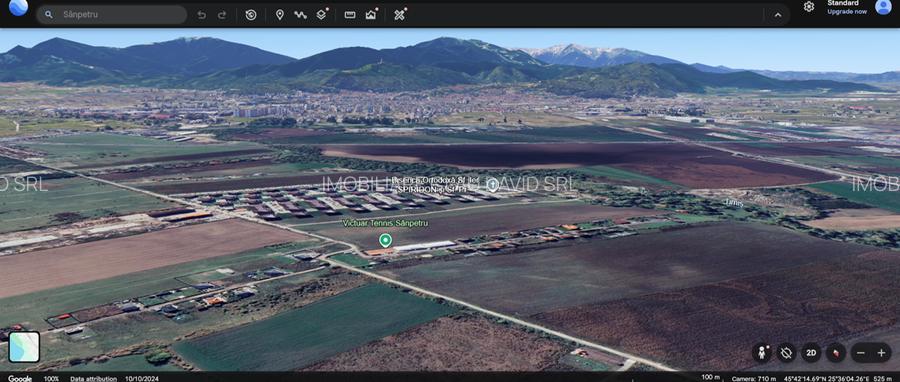Open settings gear
The width and height of the screenshot is (900, 382).
[x=809, y=7]
